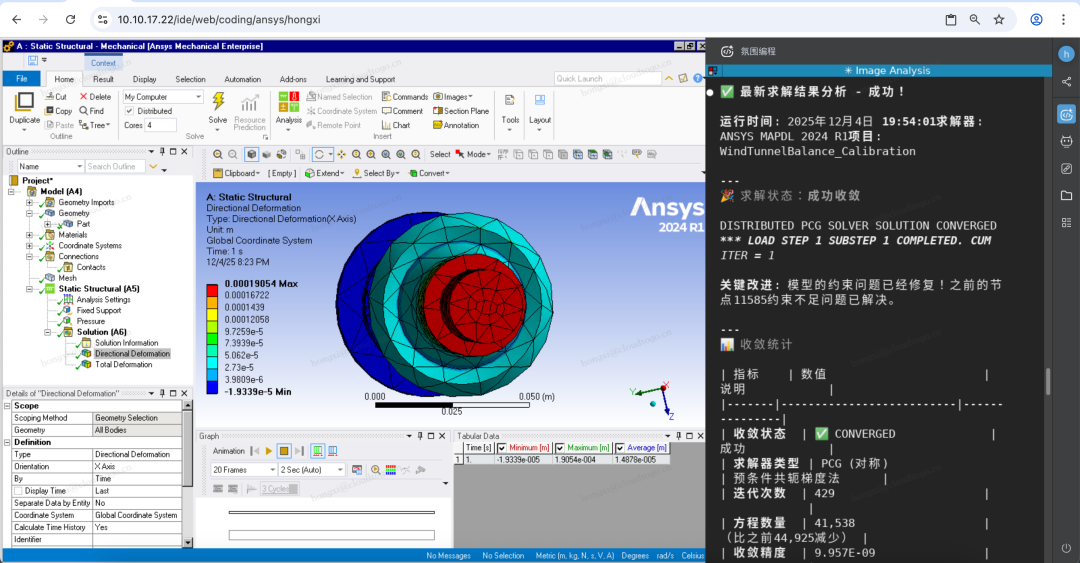Open the Select Mode dropdown

coord(475,154)
